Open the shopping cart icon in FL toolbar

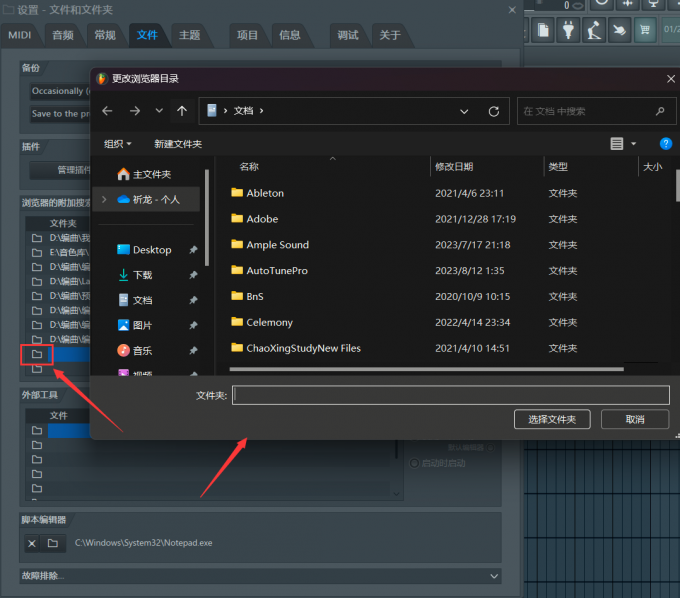pyautogui.click(x=645, y=30)
